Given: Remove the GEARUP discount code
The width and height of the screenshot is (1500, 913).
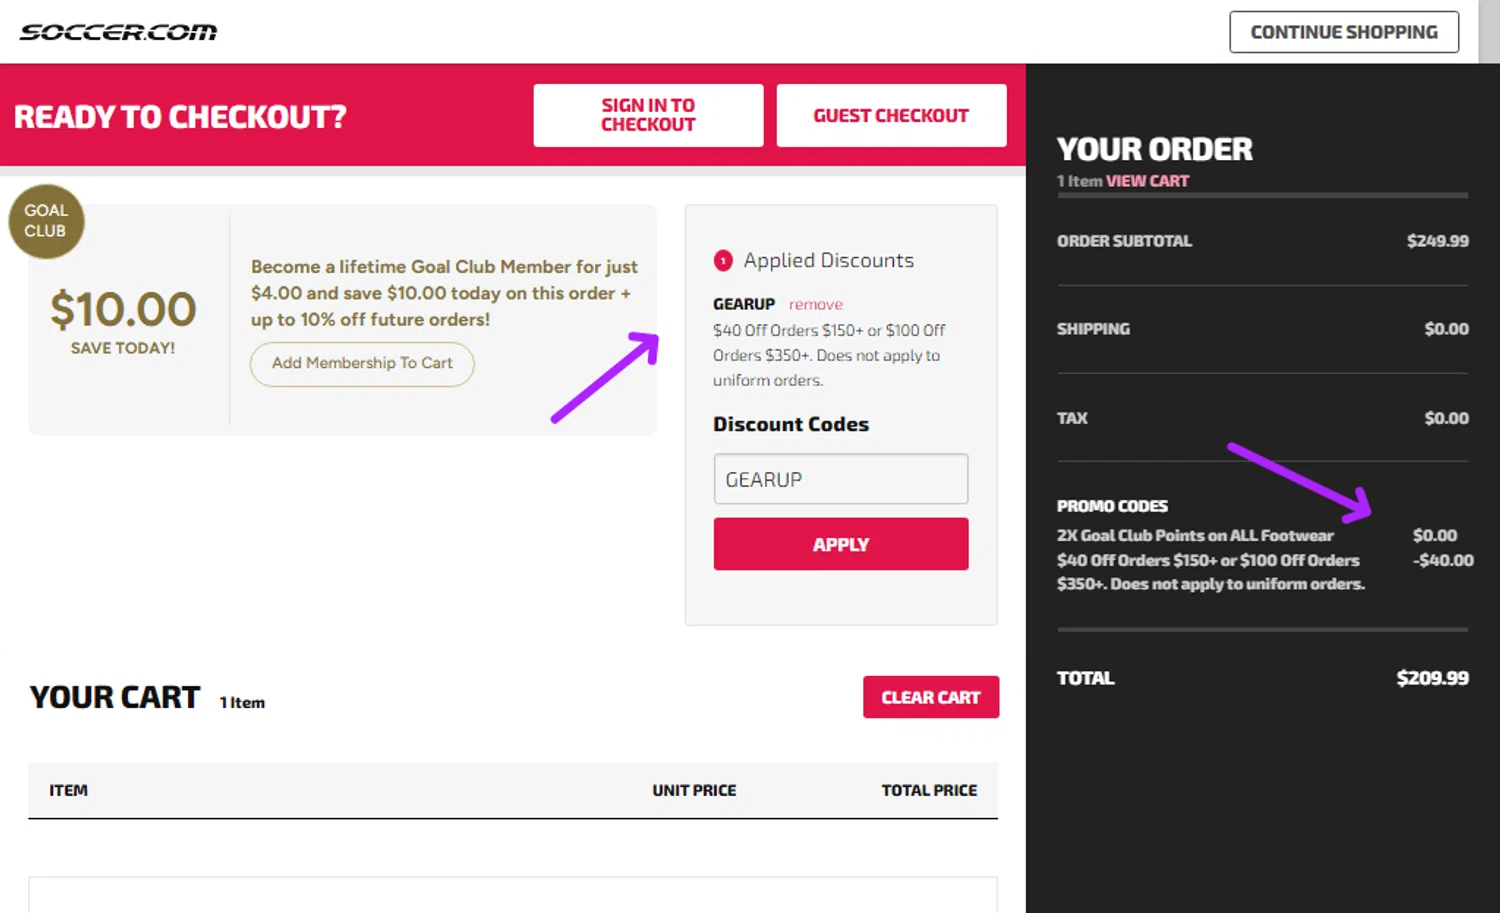Looking at the screenshot, I should 815,304.
